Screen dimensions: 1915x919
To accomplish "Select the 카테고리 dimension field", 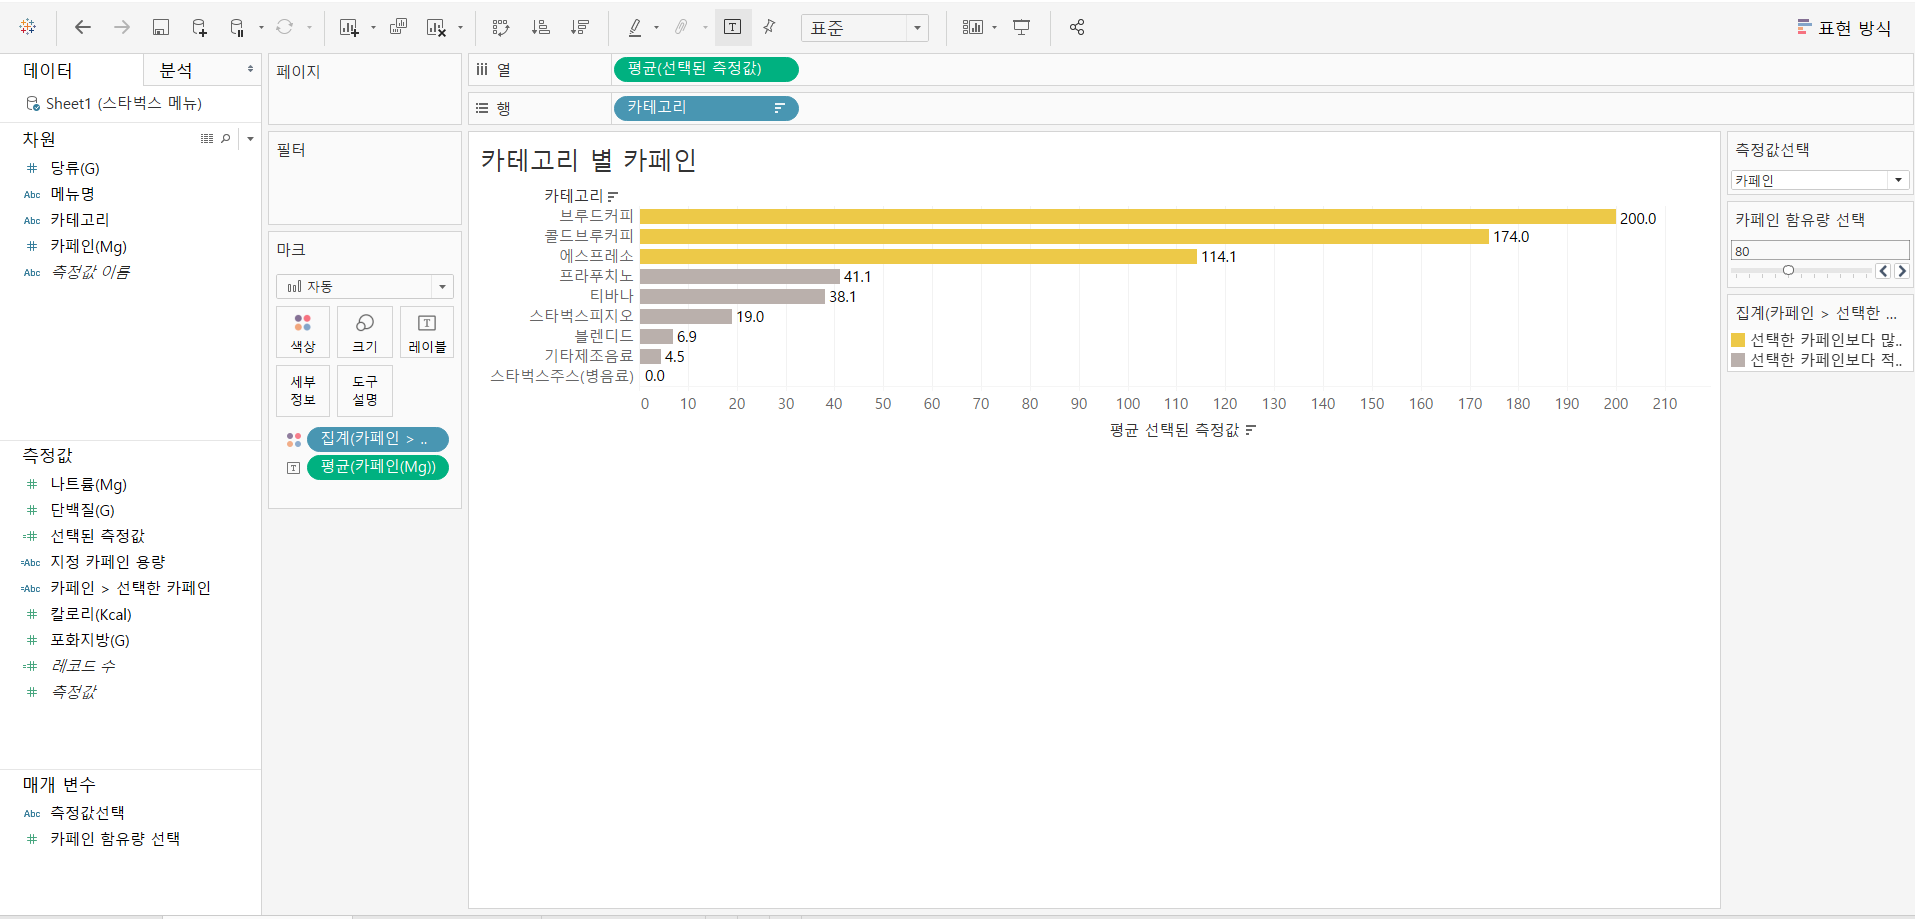I will pos(80,220).
